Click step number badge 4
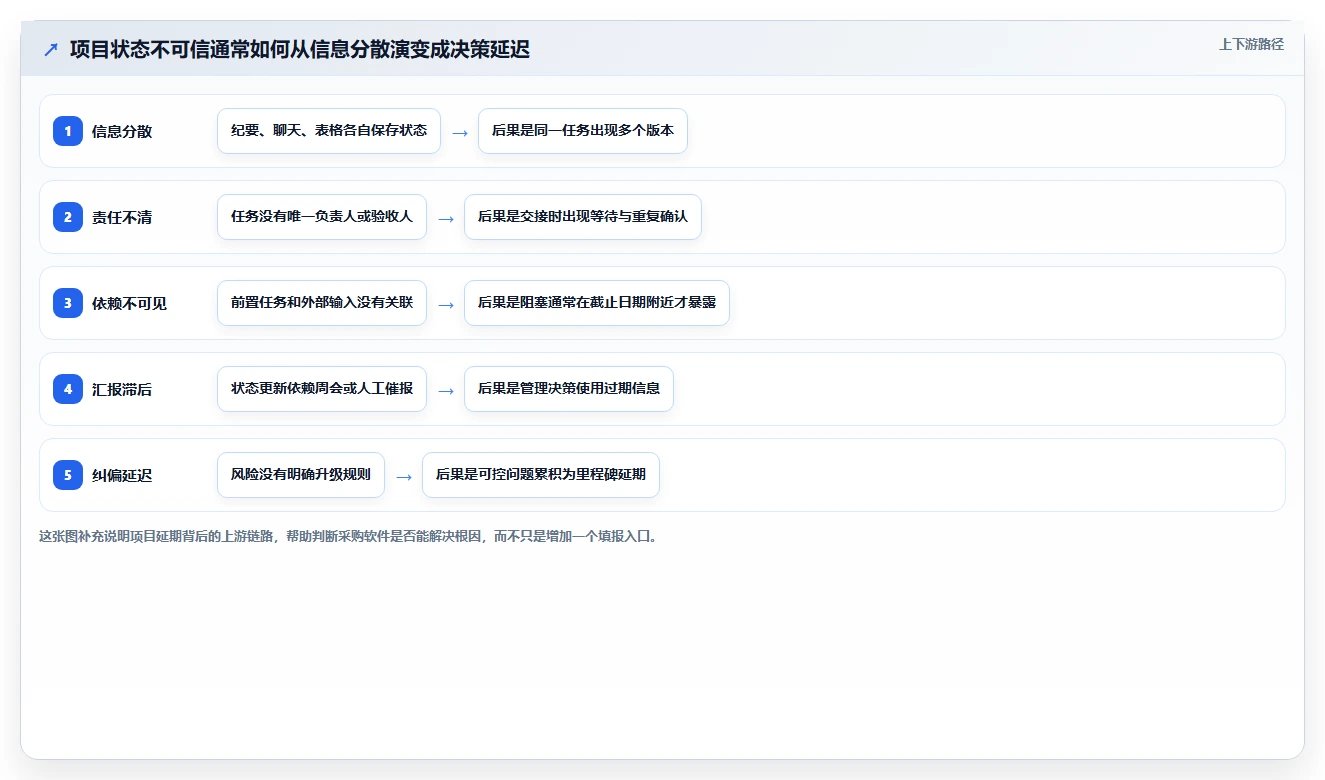The image size is (1325, 780). (68, 389)
